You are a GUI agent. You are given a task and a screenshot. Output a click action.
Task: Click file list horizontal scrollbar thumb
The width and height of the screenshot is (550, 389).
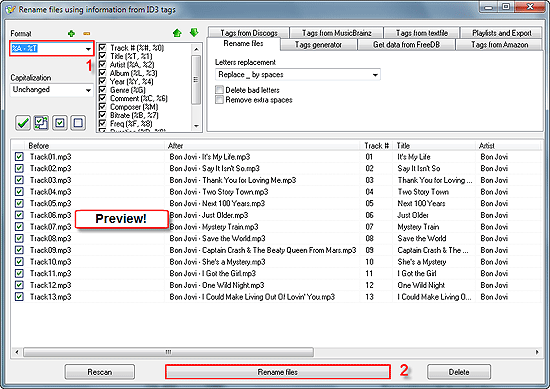[168, 352]
